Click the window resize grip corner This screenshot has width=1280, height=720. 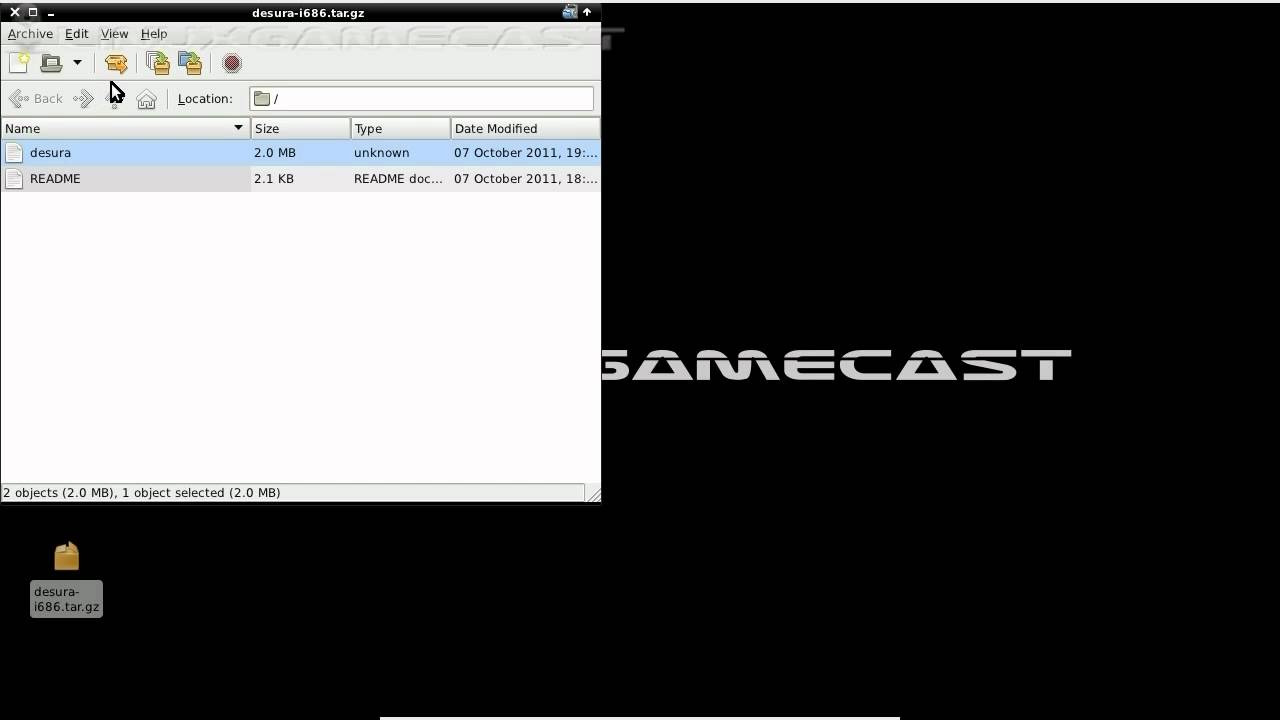pos(593,493)
